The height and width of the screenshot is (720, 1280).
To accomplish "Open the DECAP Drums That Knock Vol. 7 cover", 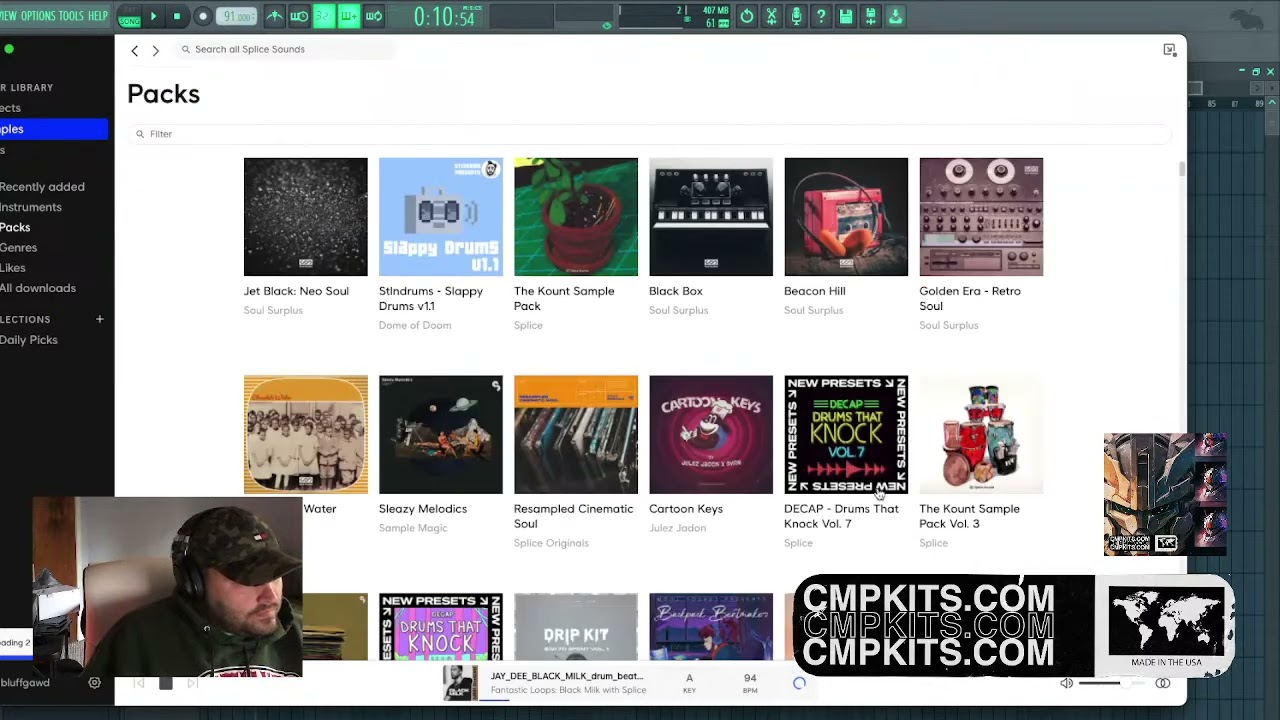I will [846, 435].
